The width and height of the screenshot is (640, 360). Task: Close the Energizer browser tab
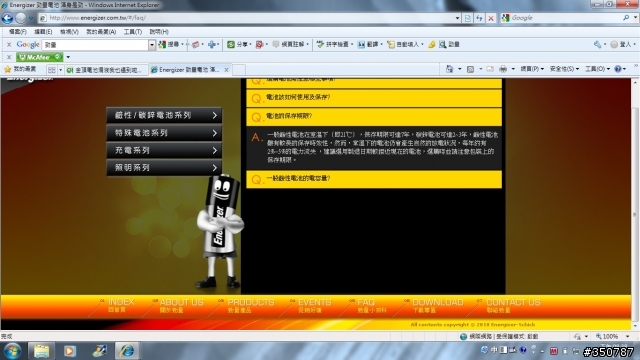(227, 70)
